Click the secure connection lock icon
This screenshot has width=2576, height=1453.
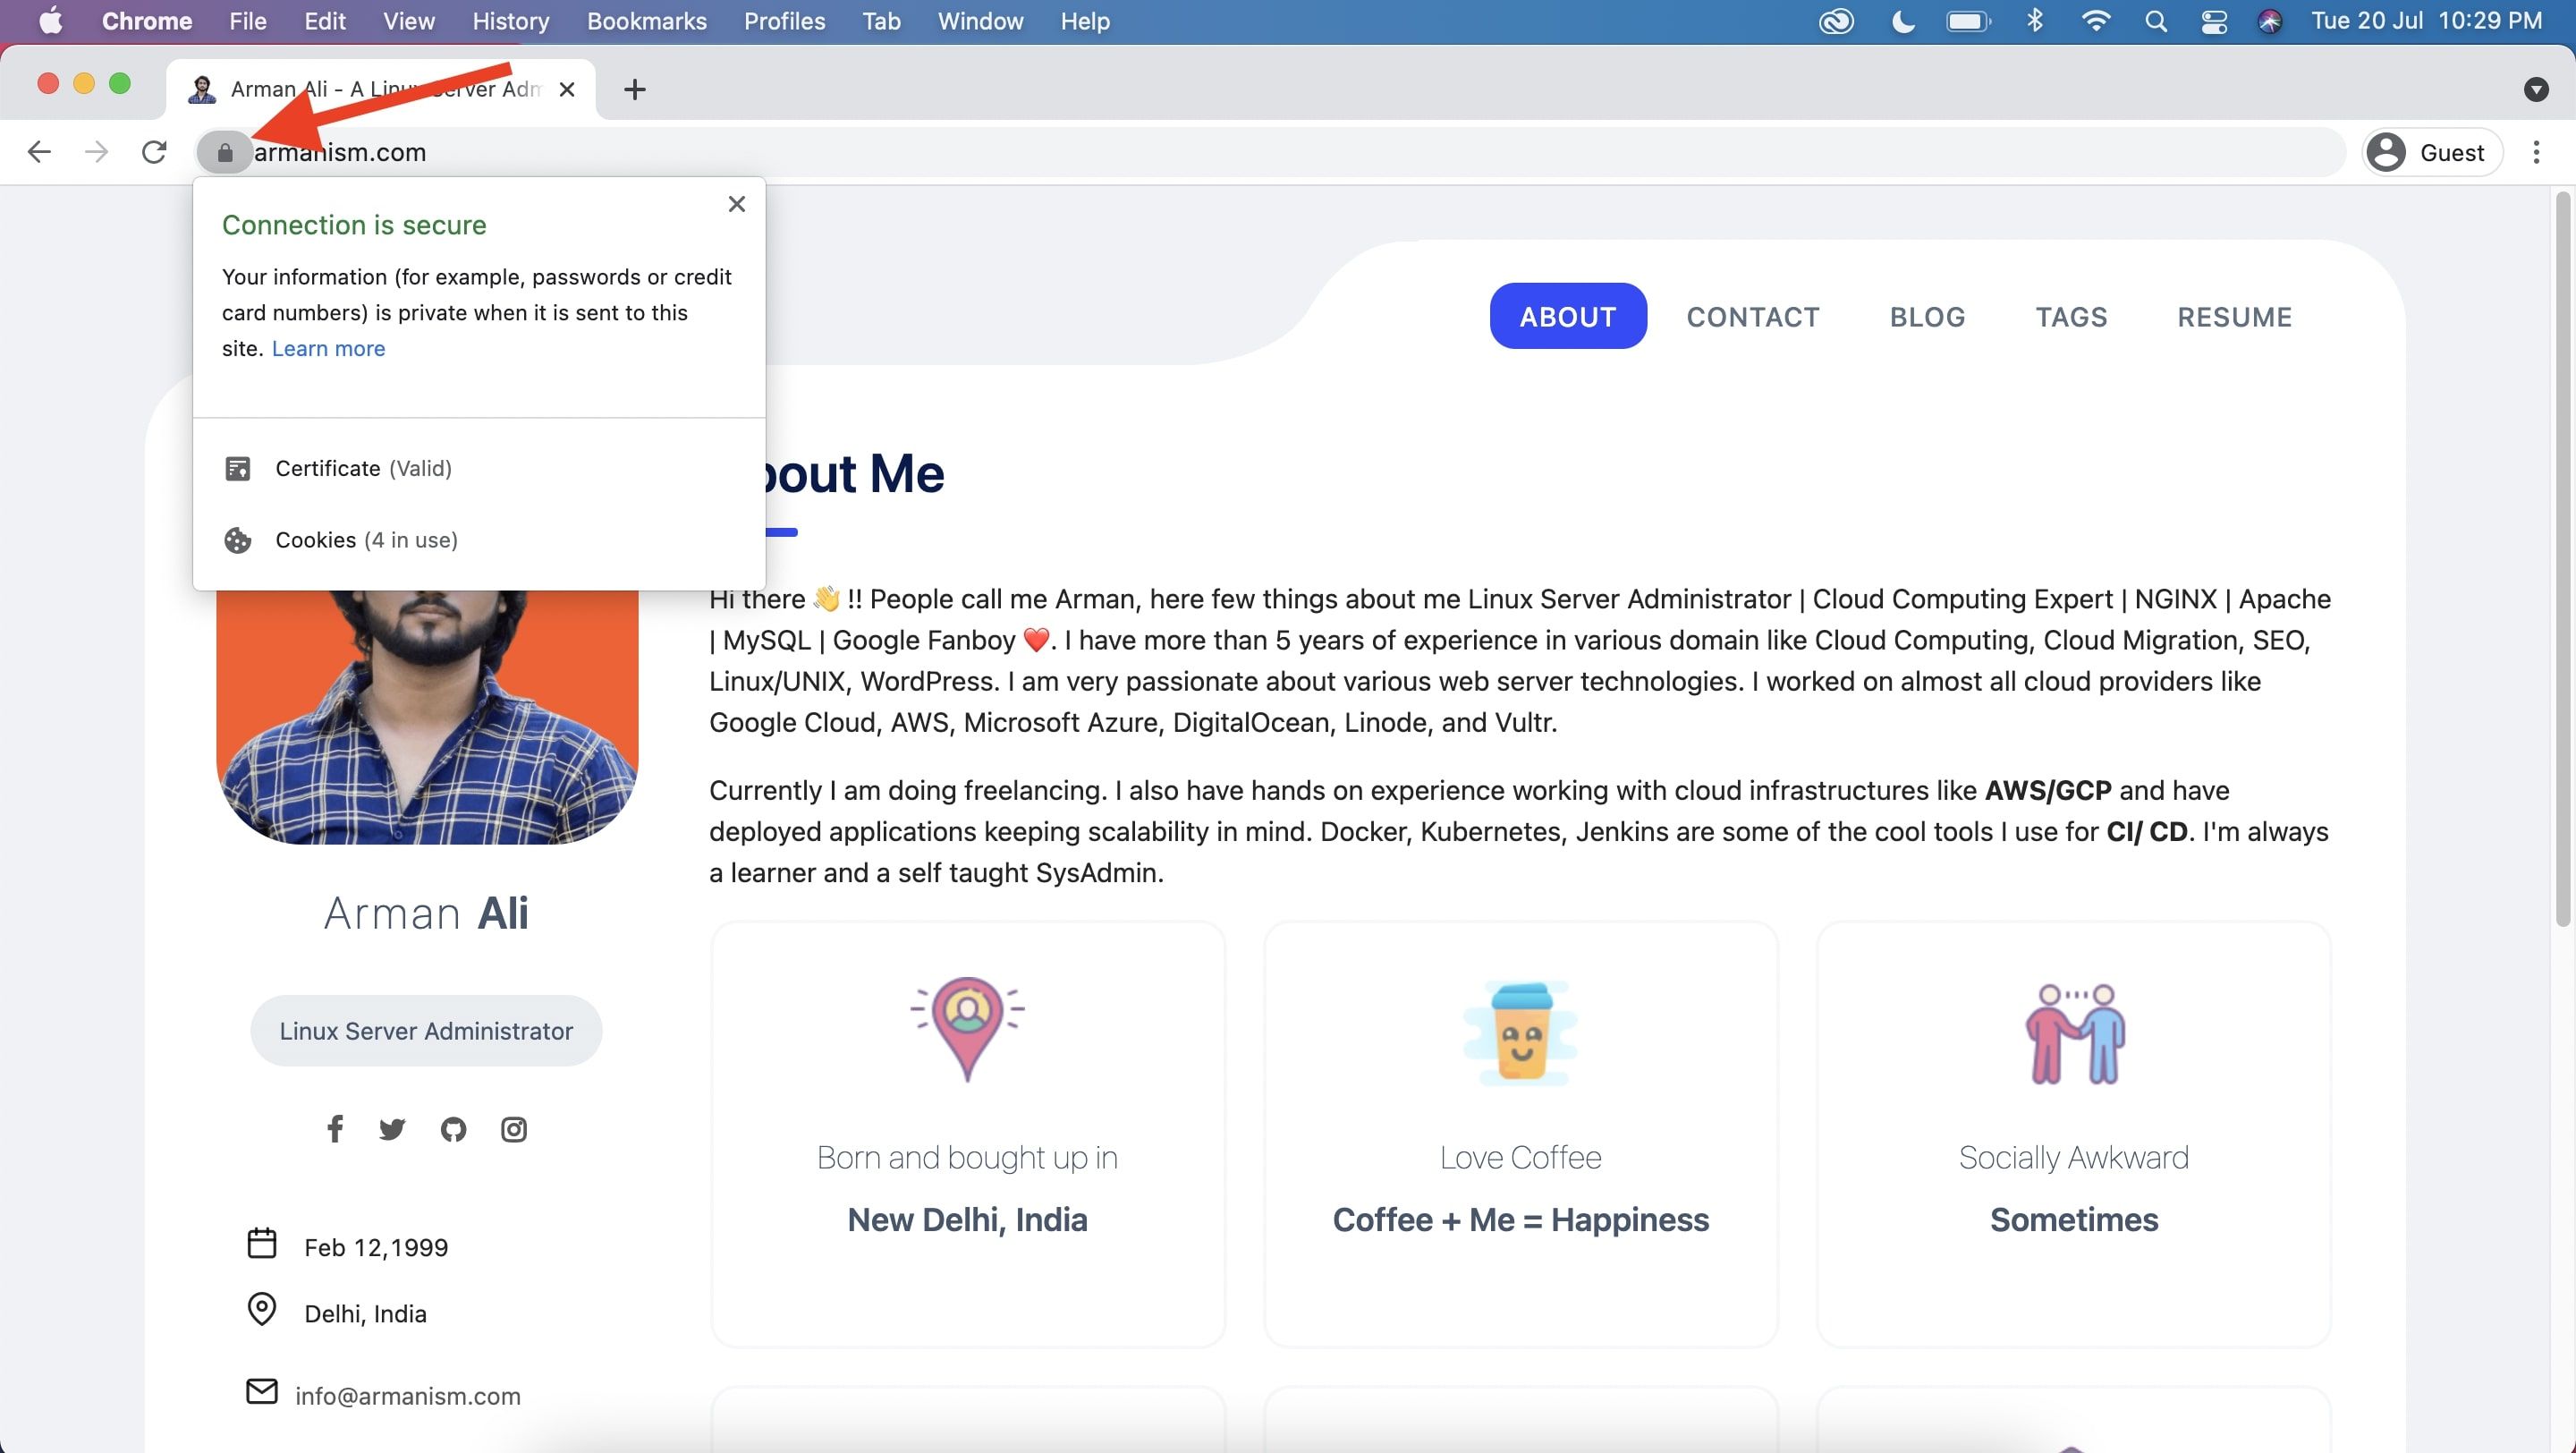(x=225, y=150)
